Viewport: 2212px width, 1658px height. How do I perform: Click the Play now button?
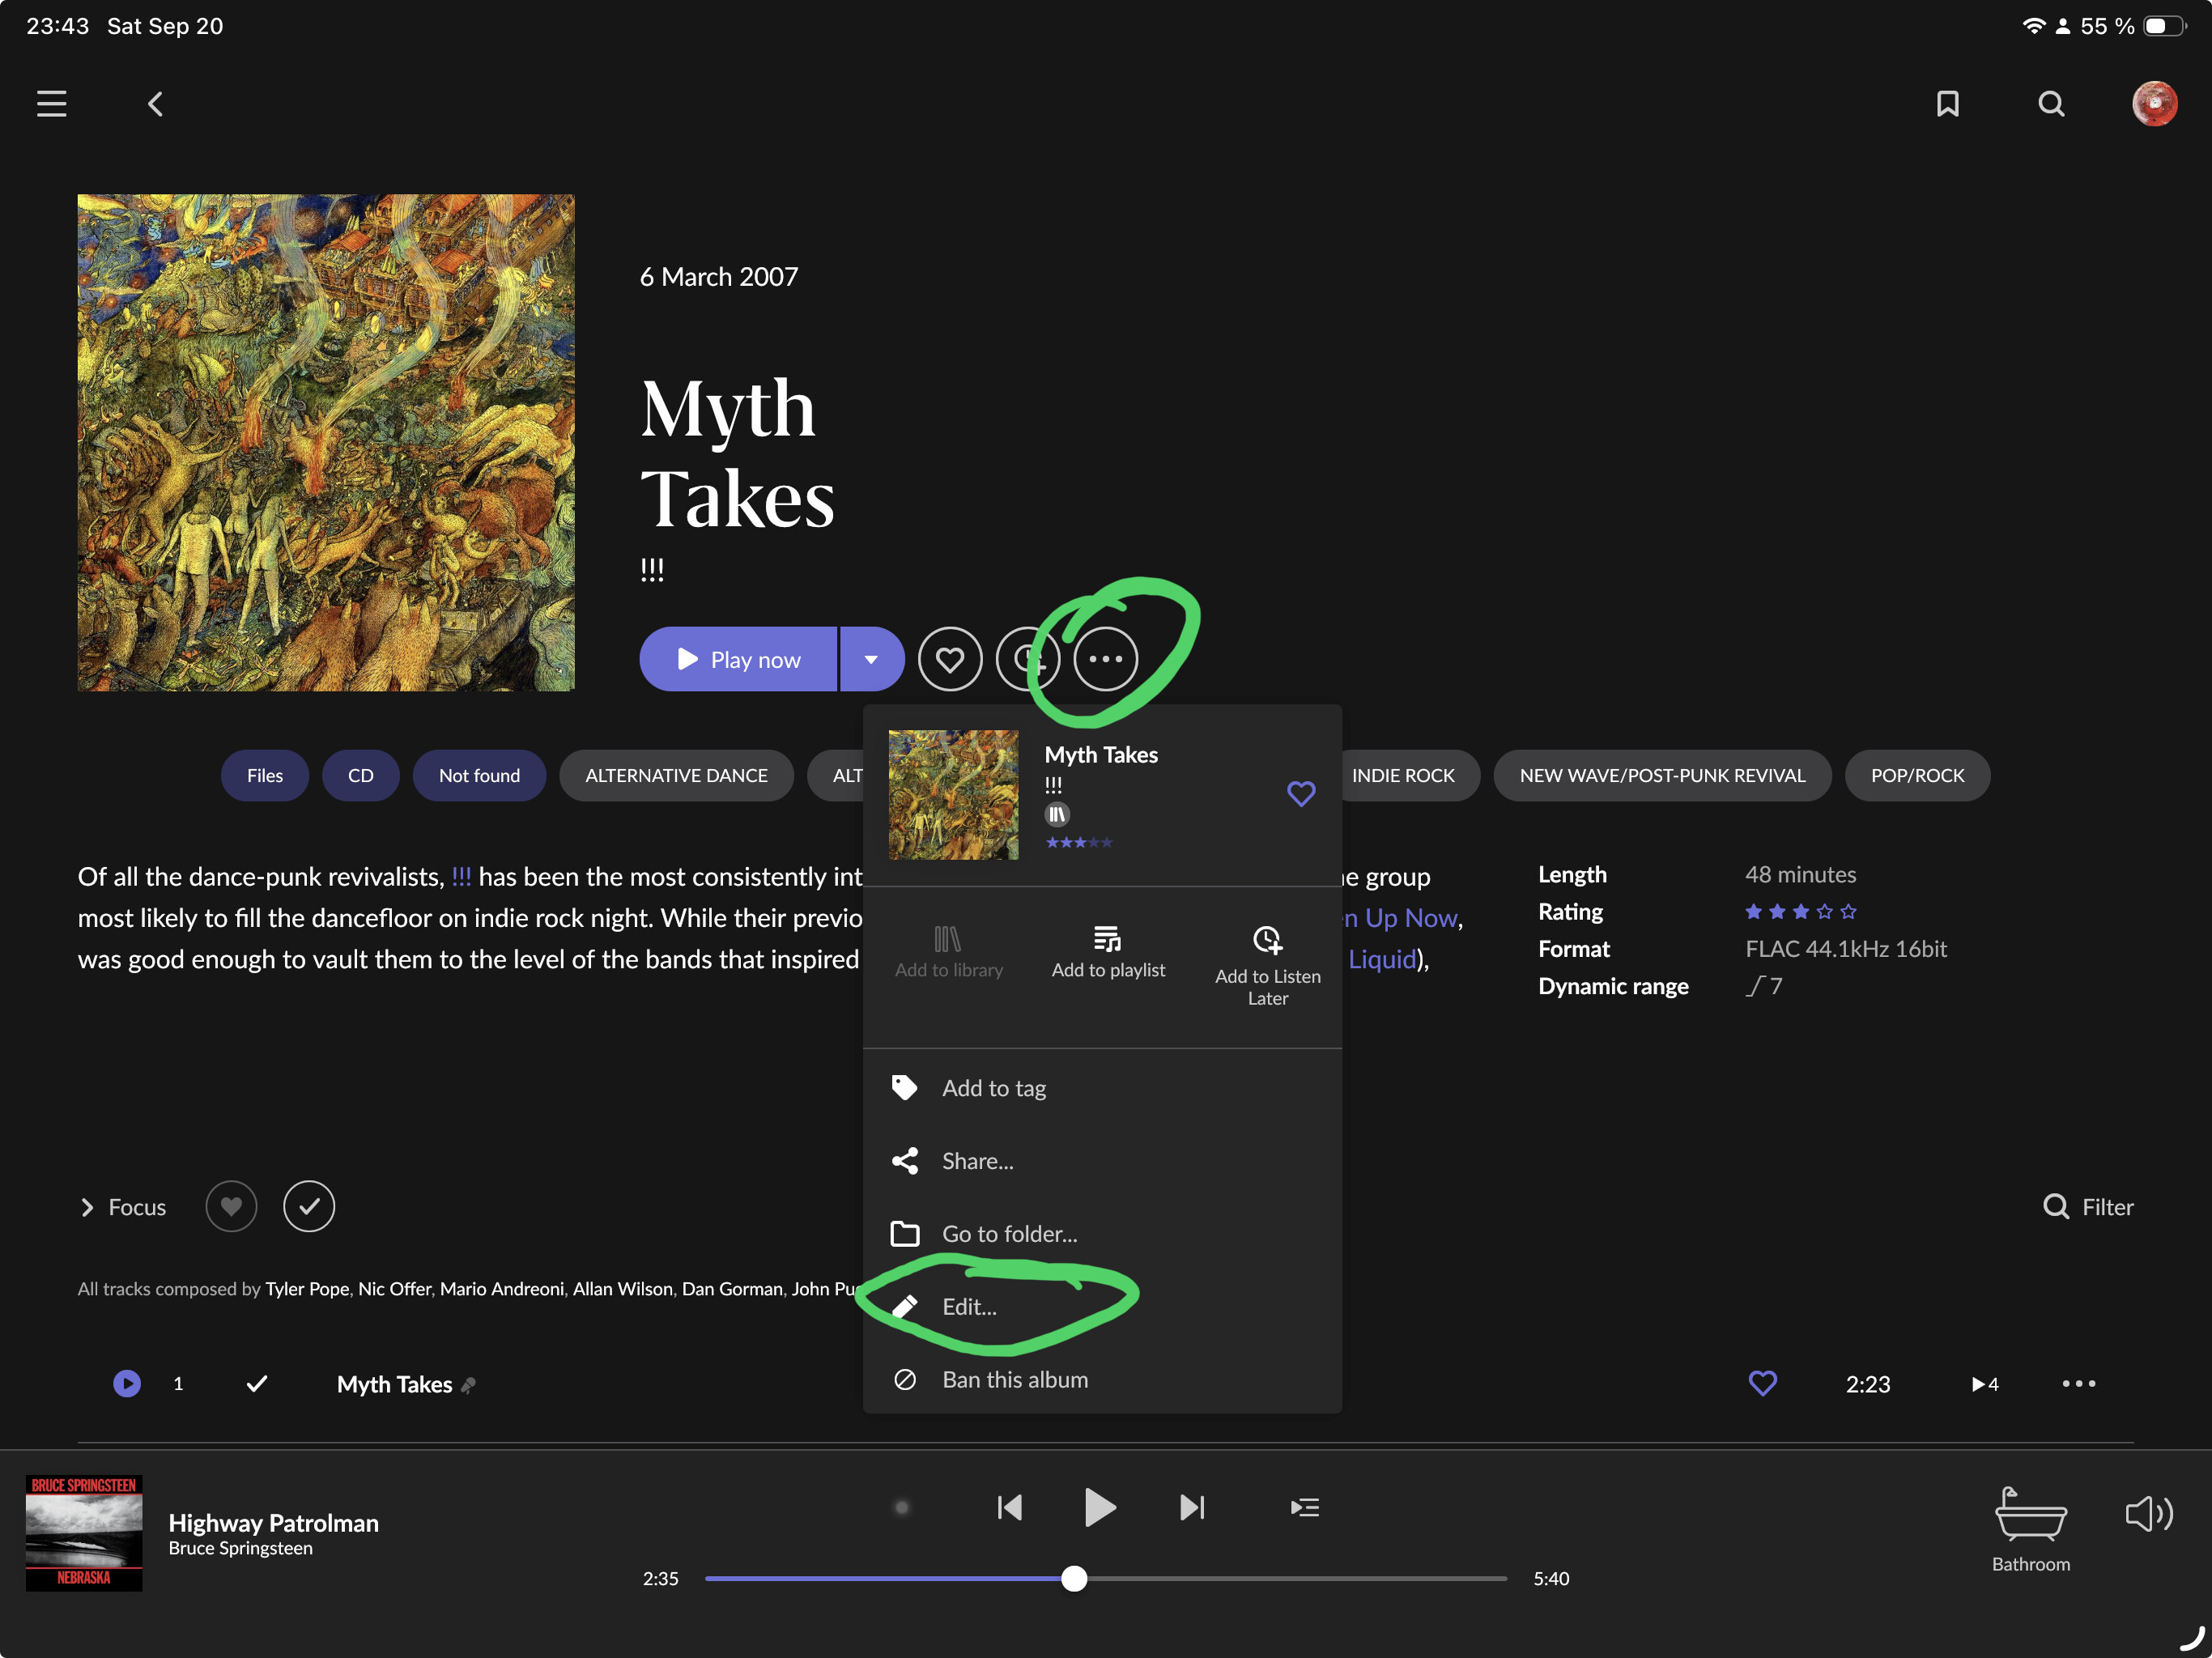(x=739, y=659)
